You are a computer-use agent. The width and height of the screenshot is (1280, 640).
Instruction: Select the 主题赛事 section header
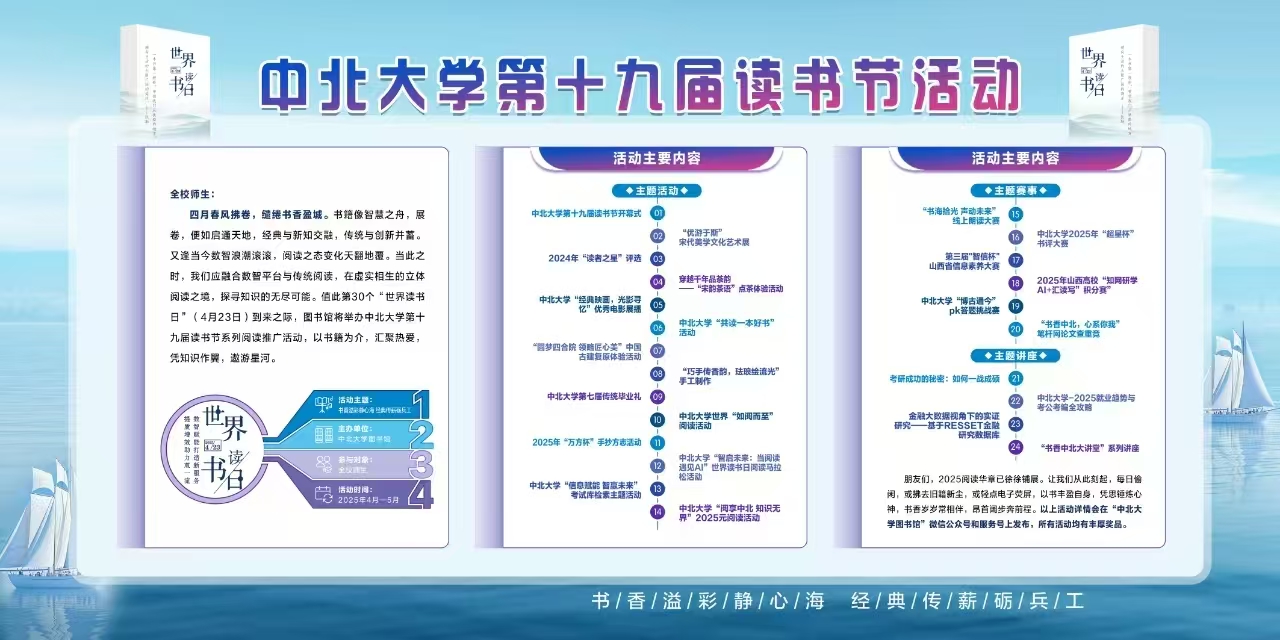tap(1015, 190)
